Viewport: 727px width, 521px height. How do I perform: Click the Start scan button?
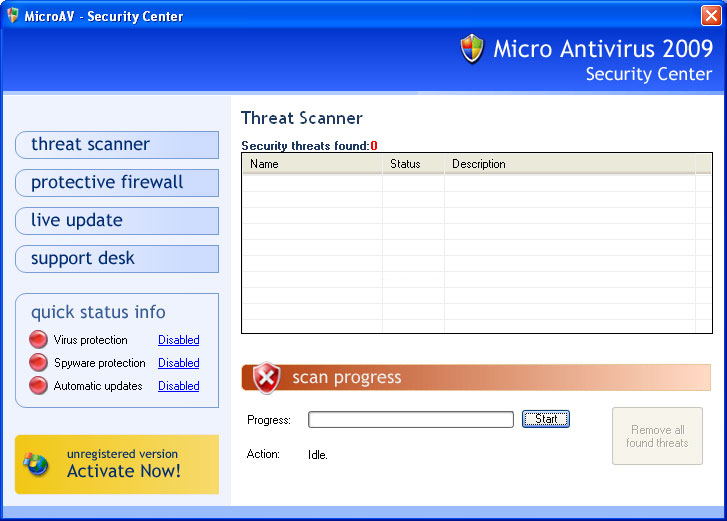coord(546,419)
